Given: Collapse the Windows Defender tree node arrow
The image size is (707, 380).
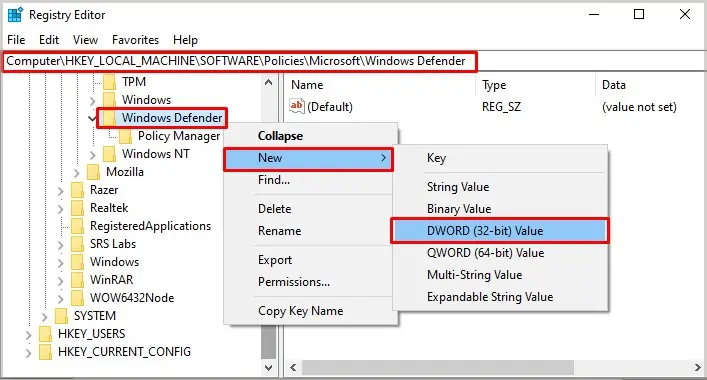Looking at the screenshot, I should pos(92,119).
